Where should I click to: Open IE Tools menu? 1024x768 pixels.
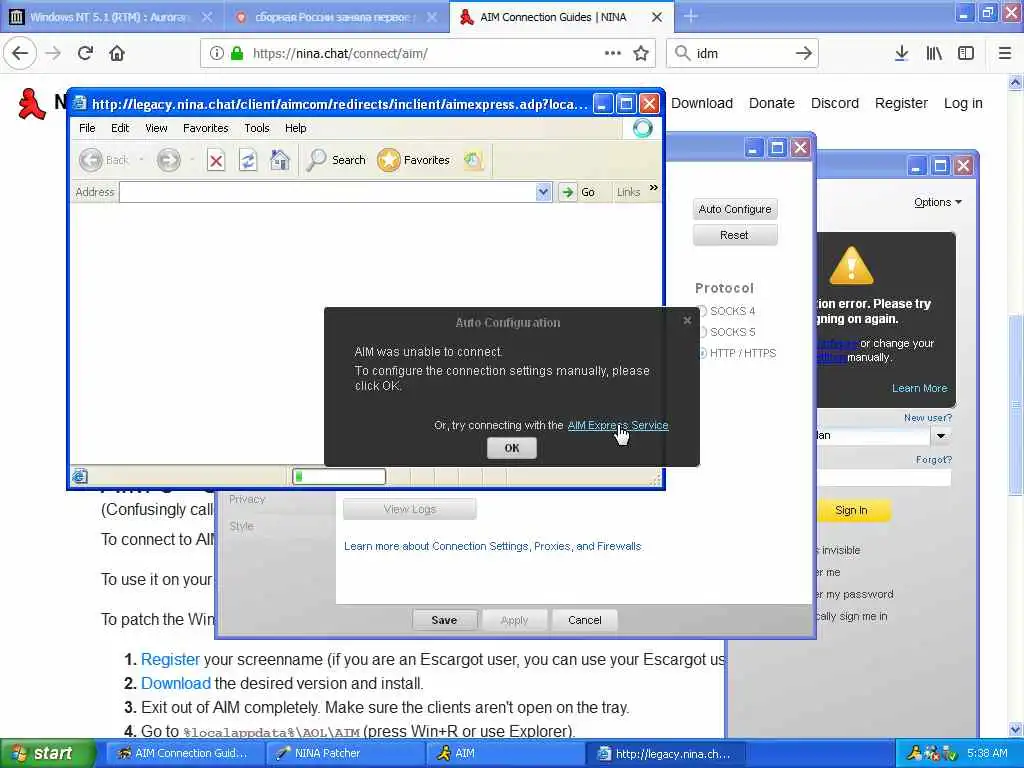[257, 128]
